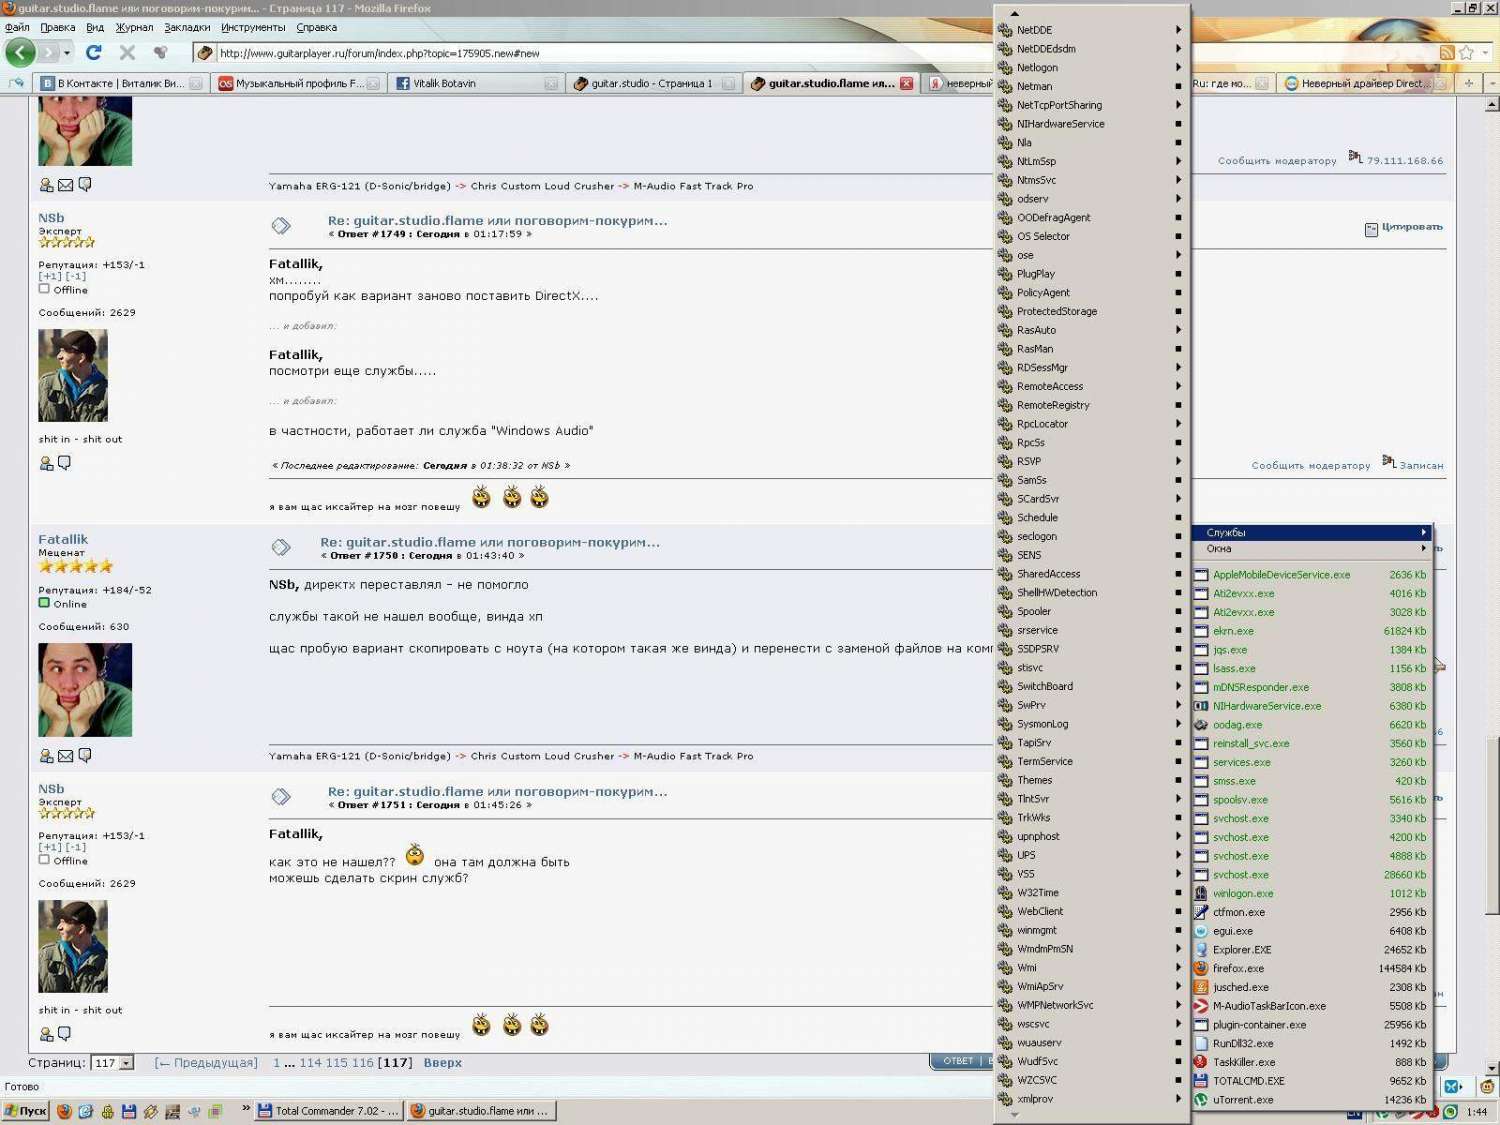The height and width of the screenshot is (1125, 1500).
Task: Click the "Предыдущая" previous page link
Action: (x=206, y=1062)
